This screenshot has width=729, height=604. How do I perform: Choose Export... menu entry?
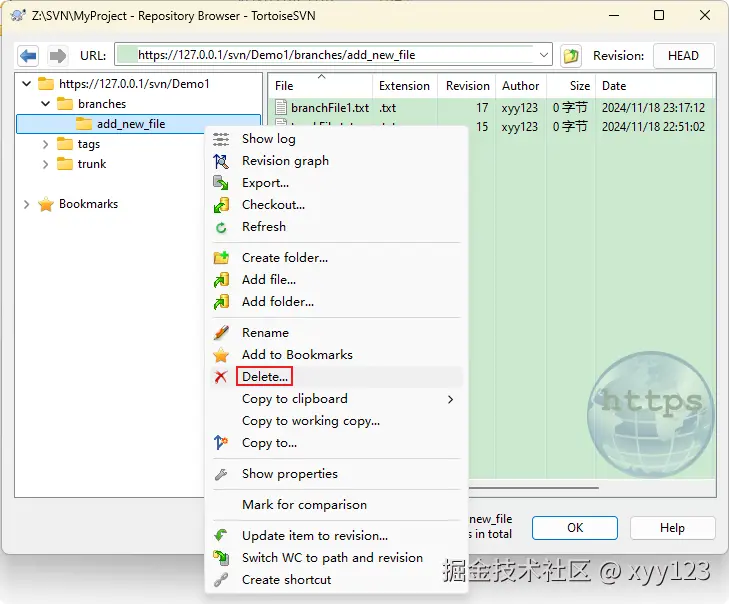[x=265, y=183]
